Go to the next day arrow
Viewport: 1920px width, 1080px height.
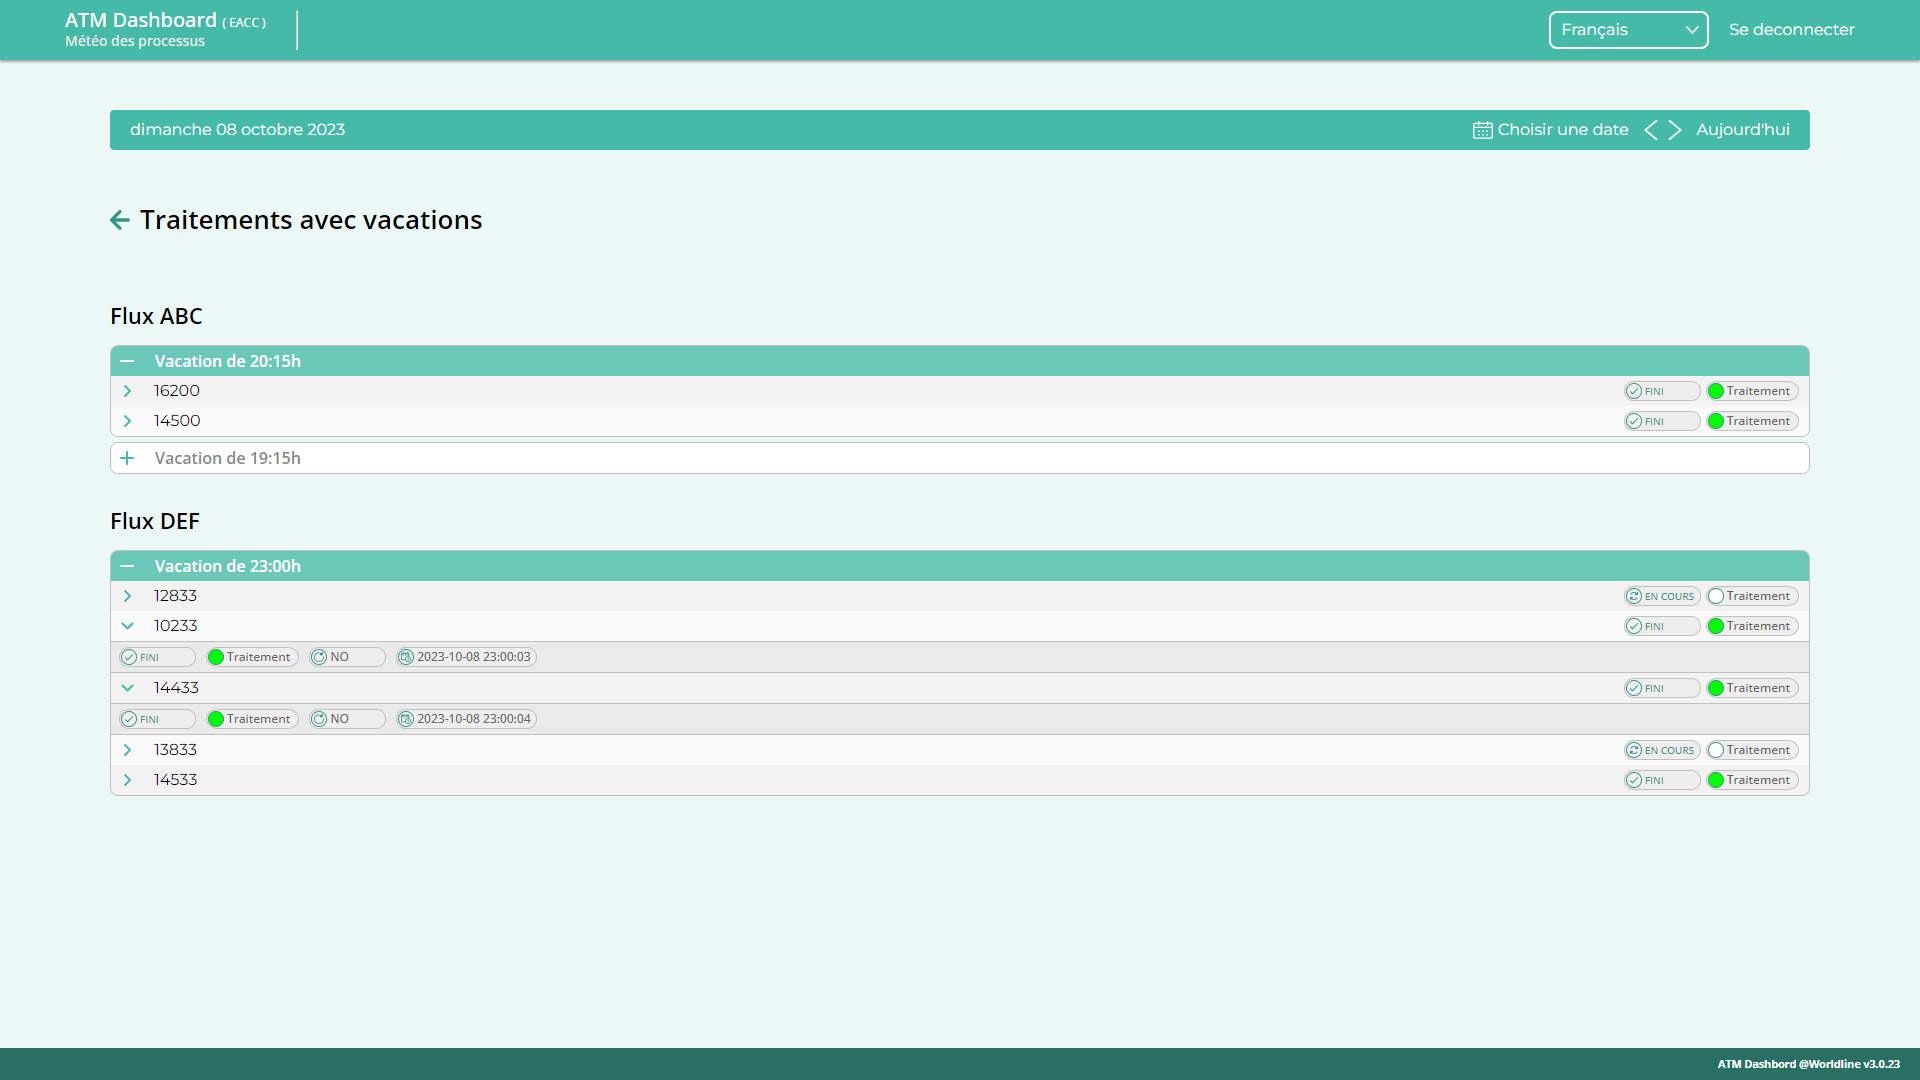tap(1675, 130)
